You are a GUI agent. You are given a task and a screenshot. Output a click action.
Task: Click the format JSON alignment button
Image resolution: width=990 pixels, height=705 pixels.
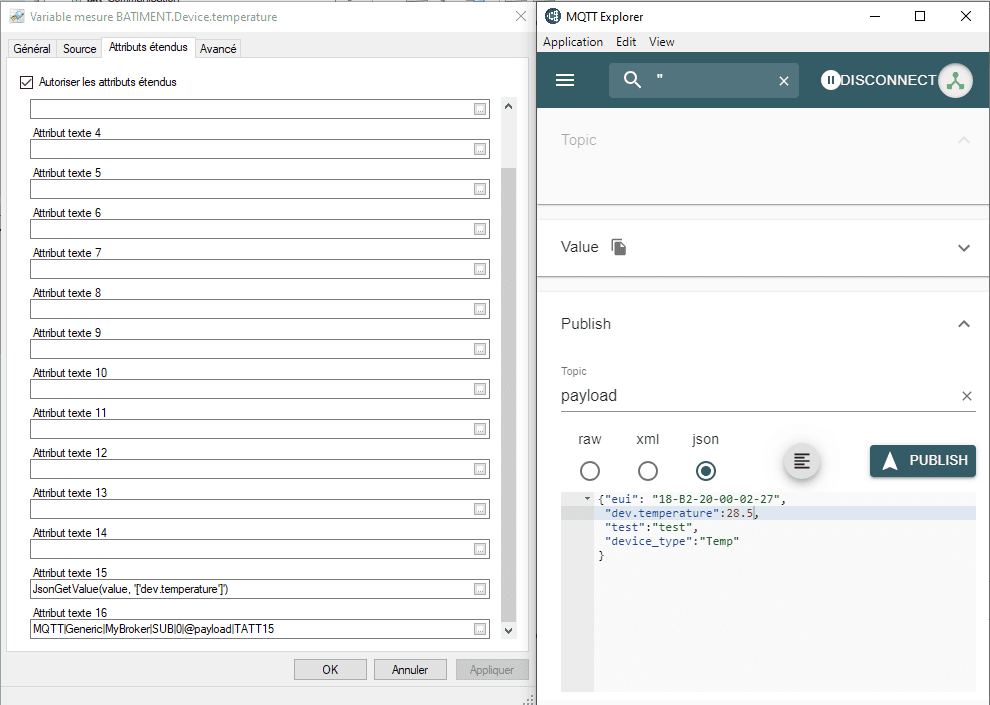click(801, 461)
